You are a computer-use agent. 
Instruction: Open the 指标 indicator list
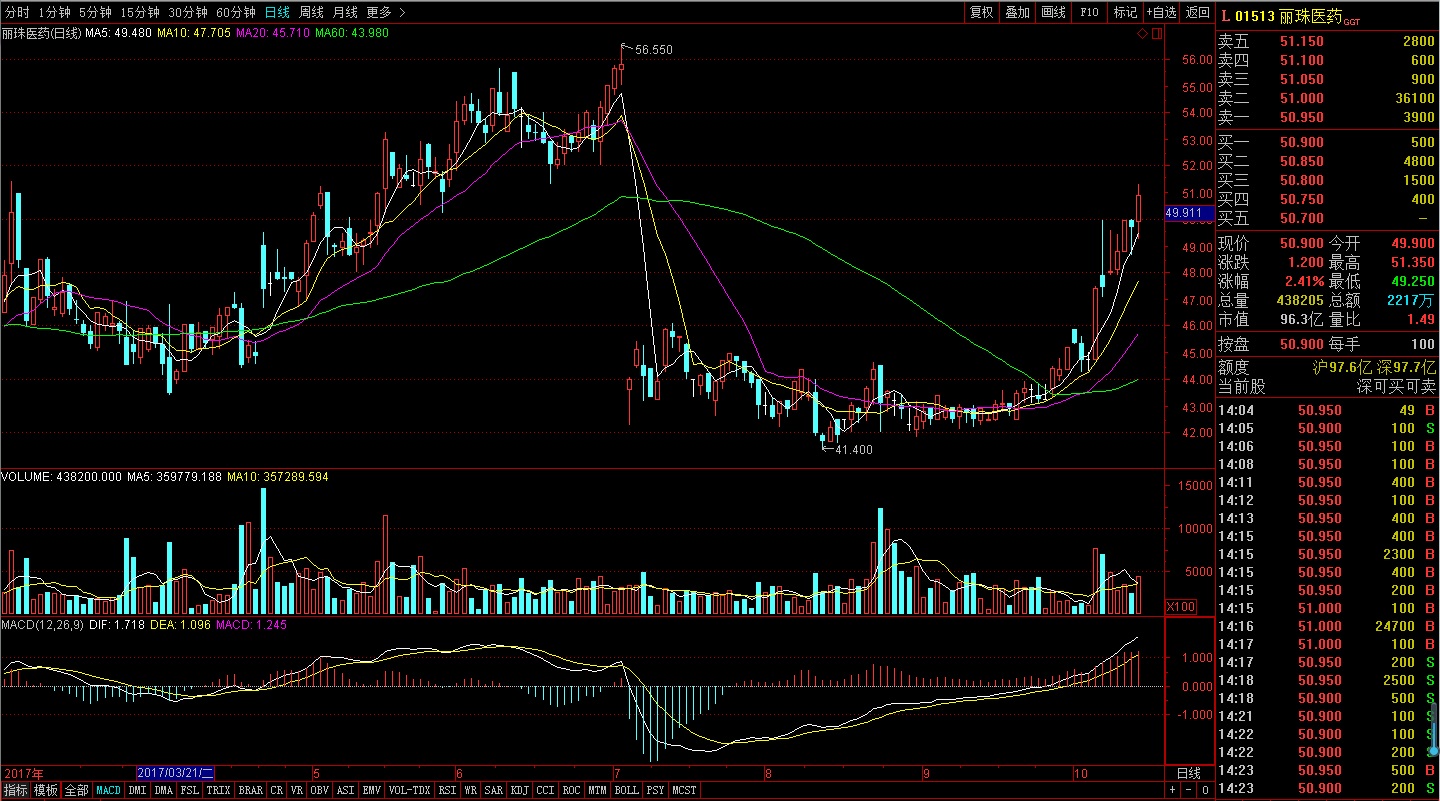click(x=15, y=790)
